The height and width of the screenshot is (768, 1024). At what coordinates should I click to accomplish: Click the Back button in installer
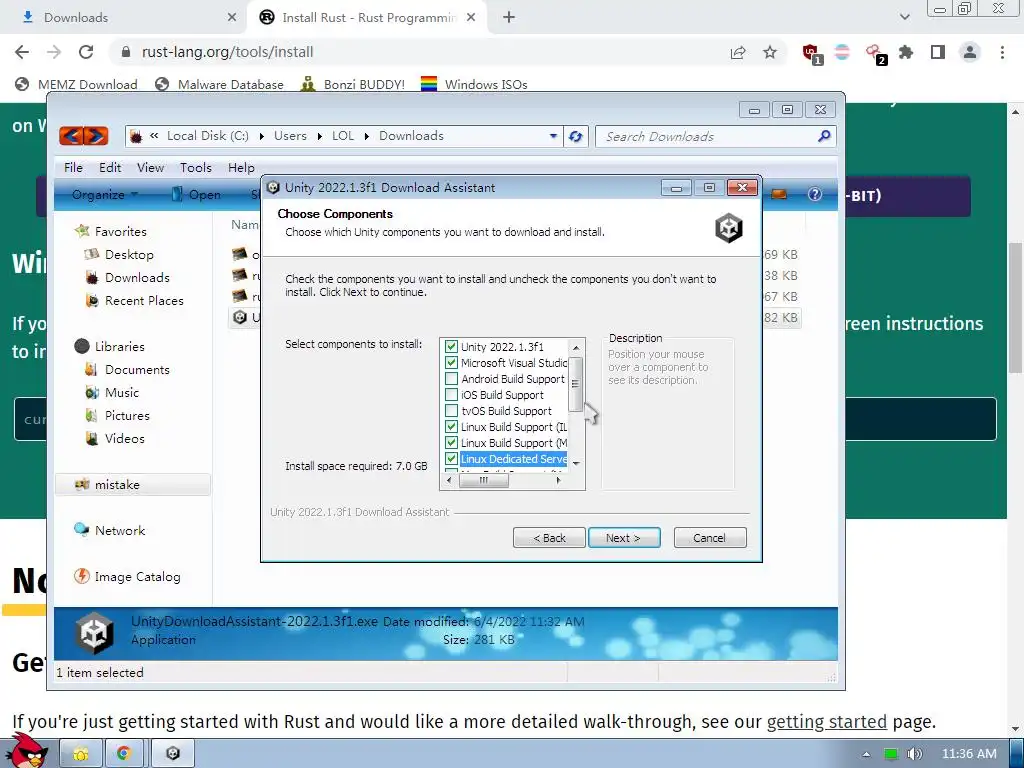[x=549, y=537]
